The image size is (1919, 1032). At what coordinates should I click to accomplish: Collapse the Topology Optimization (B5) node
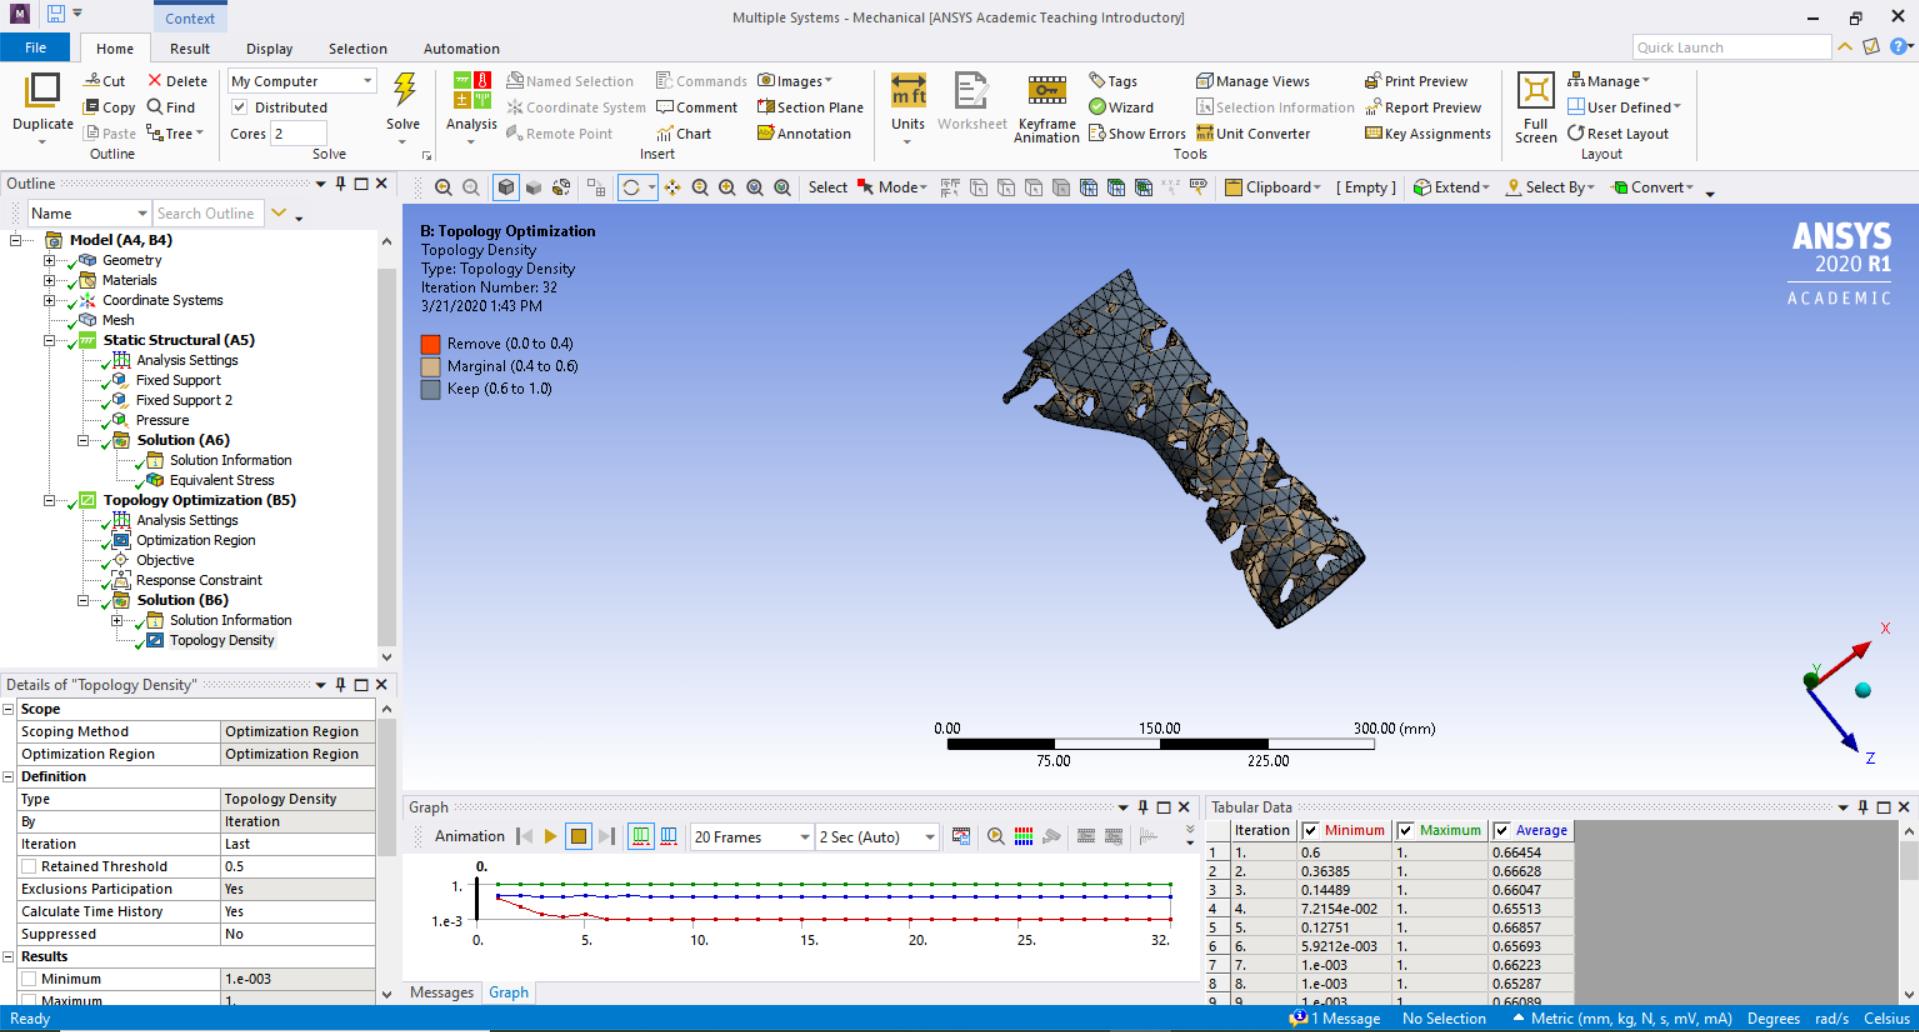pyautogui.click(x=49, y=500)
